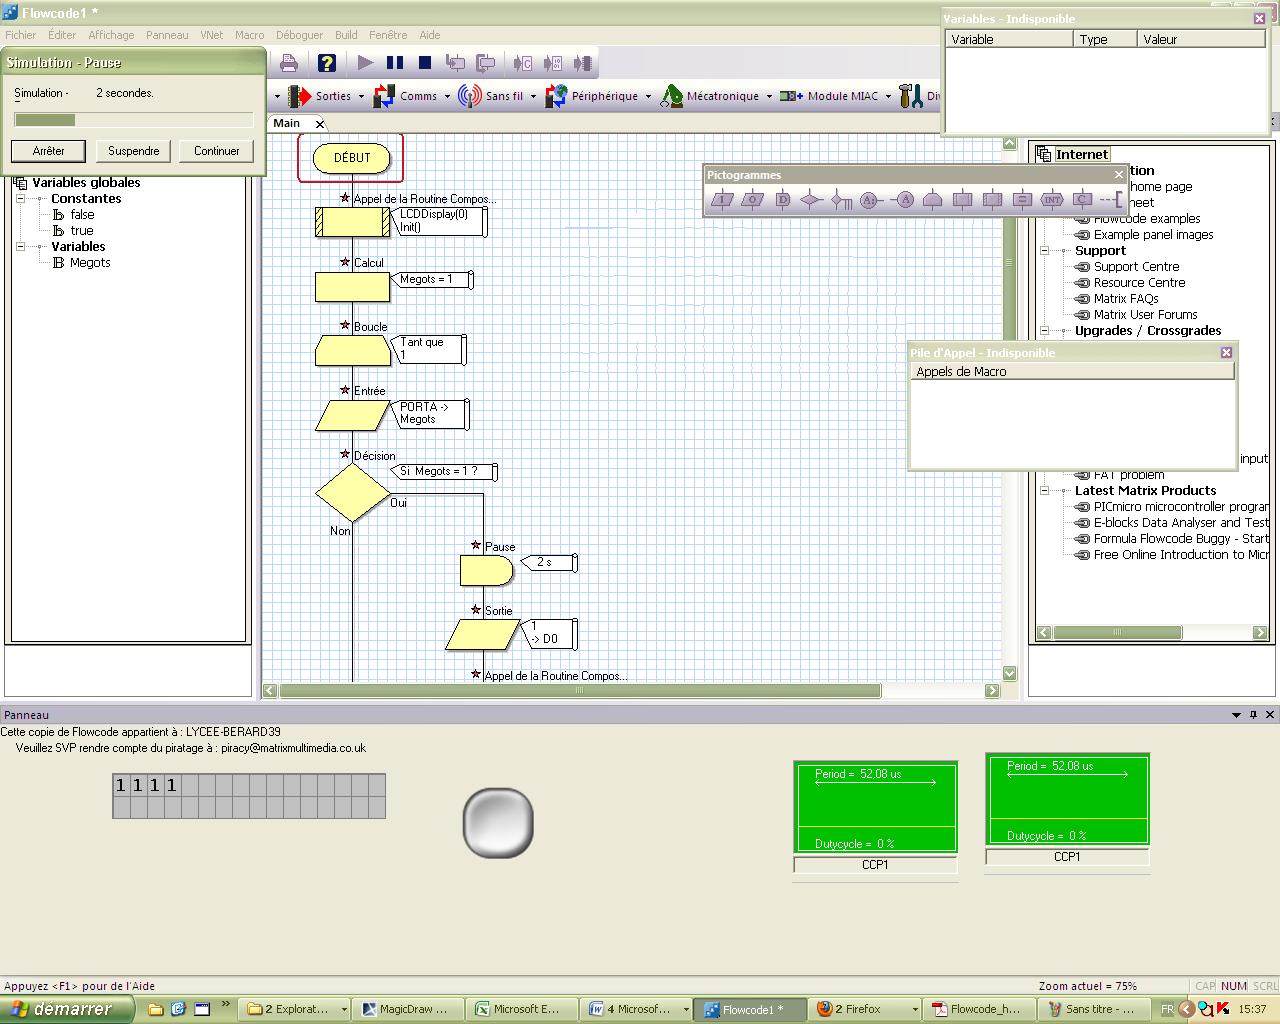
Task: Click the step over icon
Action: pos(485,63)
